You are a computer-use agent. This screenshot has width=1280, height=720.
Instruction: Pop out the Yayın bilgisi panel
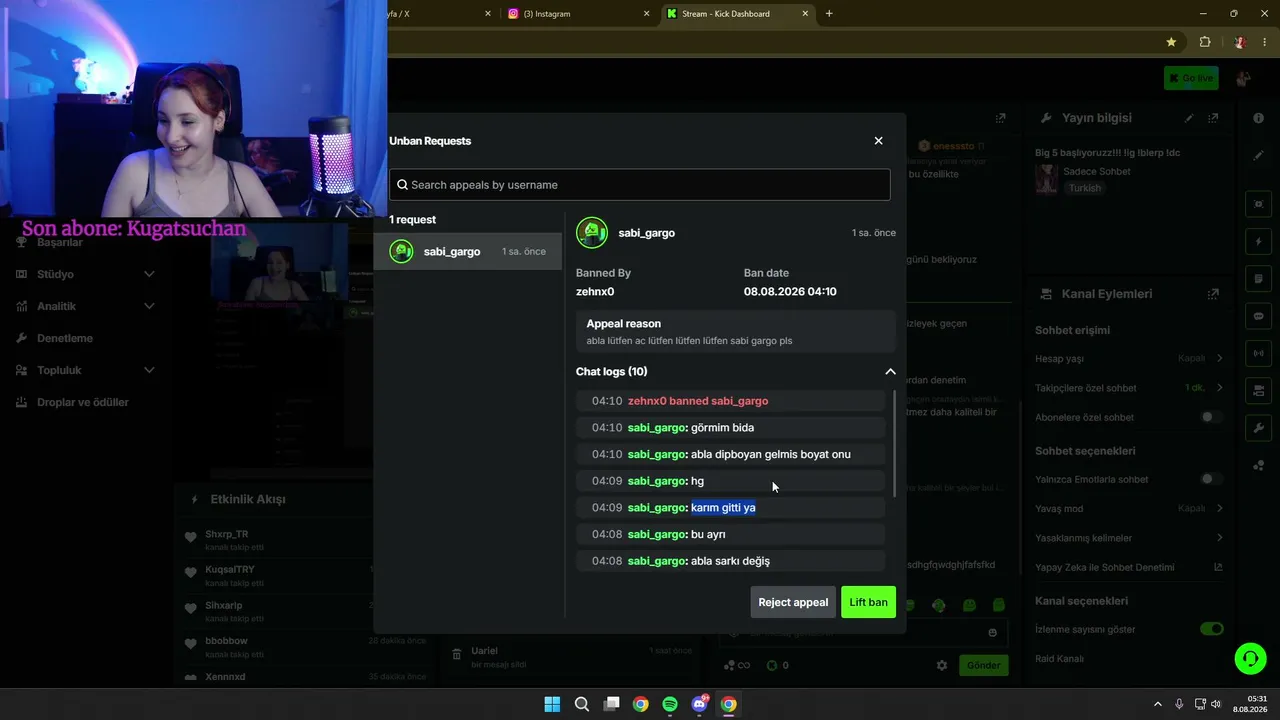pos(1213,118)
